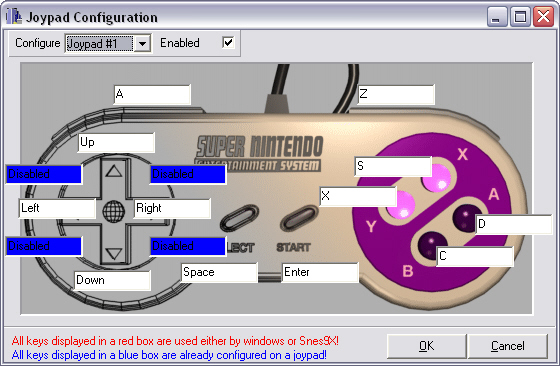This screenshot has height=366, width=560.
Task: Click the Select button field showing Space
Action: (219, 272)
